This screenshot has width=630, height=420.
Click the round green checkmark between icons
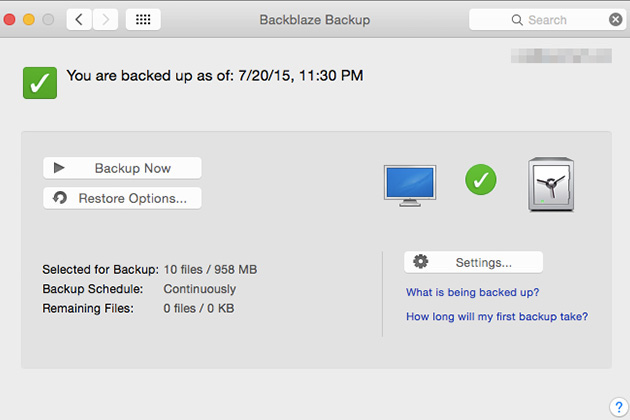click(x=481, y=180)
